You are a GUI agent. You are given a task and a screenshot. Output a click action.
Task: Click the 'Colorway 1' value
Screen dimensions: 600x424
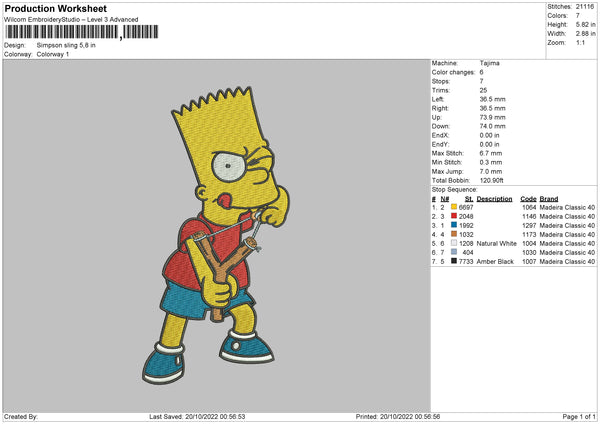point(53,54)
